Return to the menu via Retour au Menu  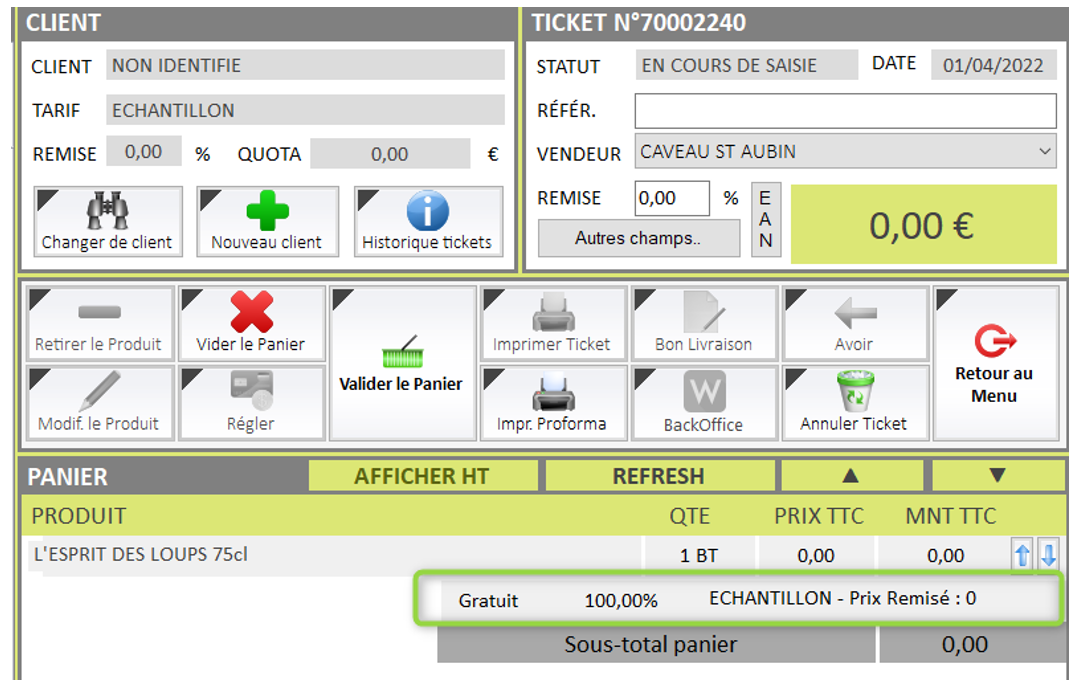993,363
